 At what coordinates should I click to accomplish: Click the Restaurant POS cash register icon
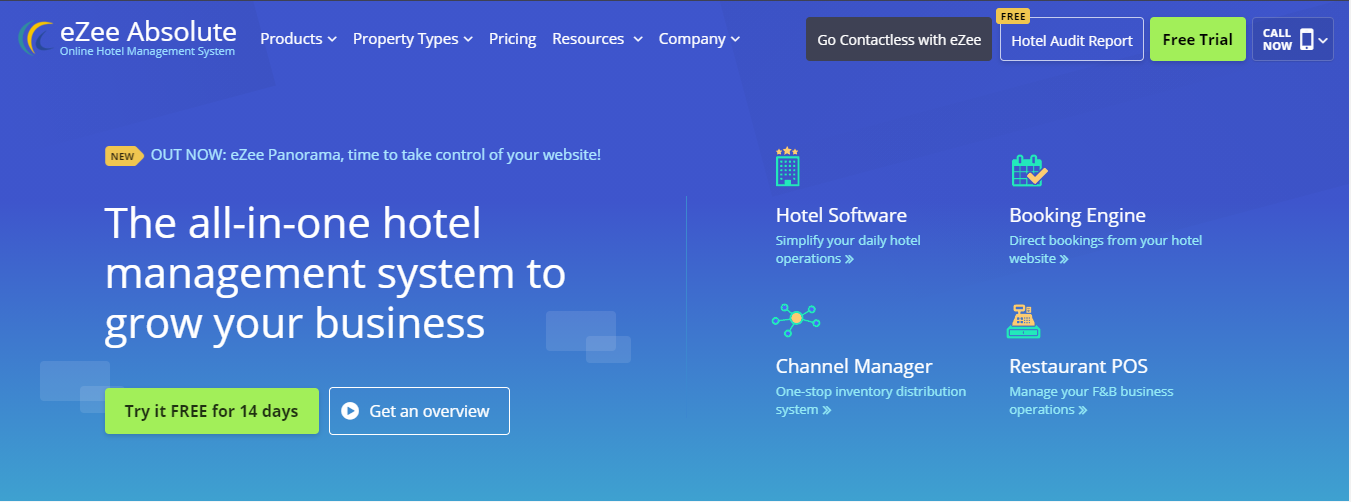point(1023,321)
